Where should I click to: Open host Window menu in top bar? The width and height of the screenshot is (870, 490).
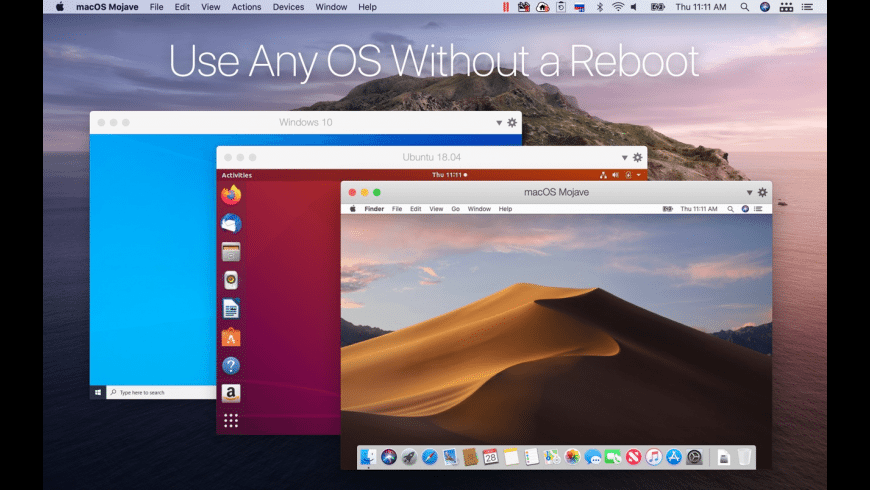[x=331, y=7]
